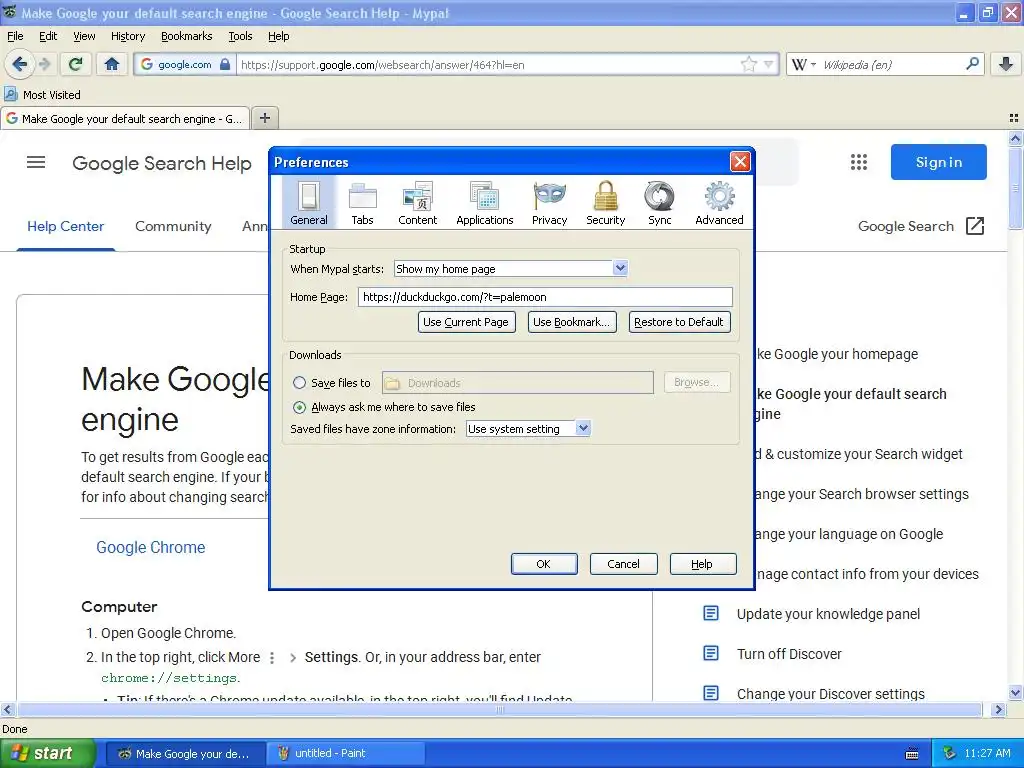
Task: Open the Edit menu
Action: pos(48,36)
